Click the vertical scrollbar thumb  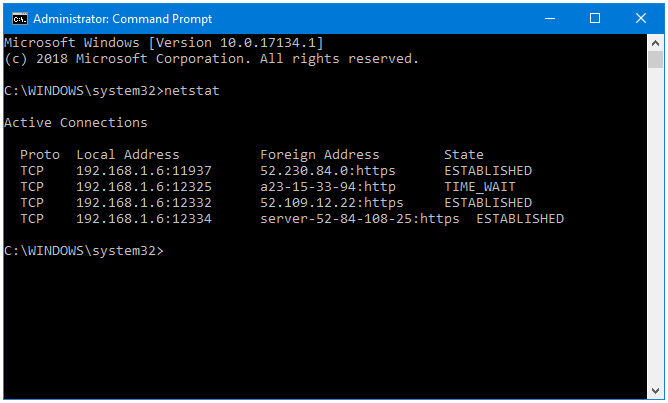655,59
